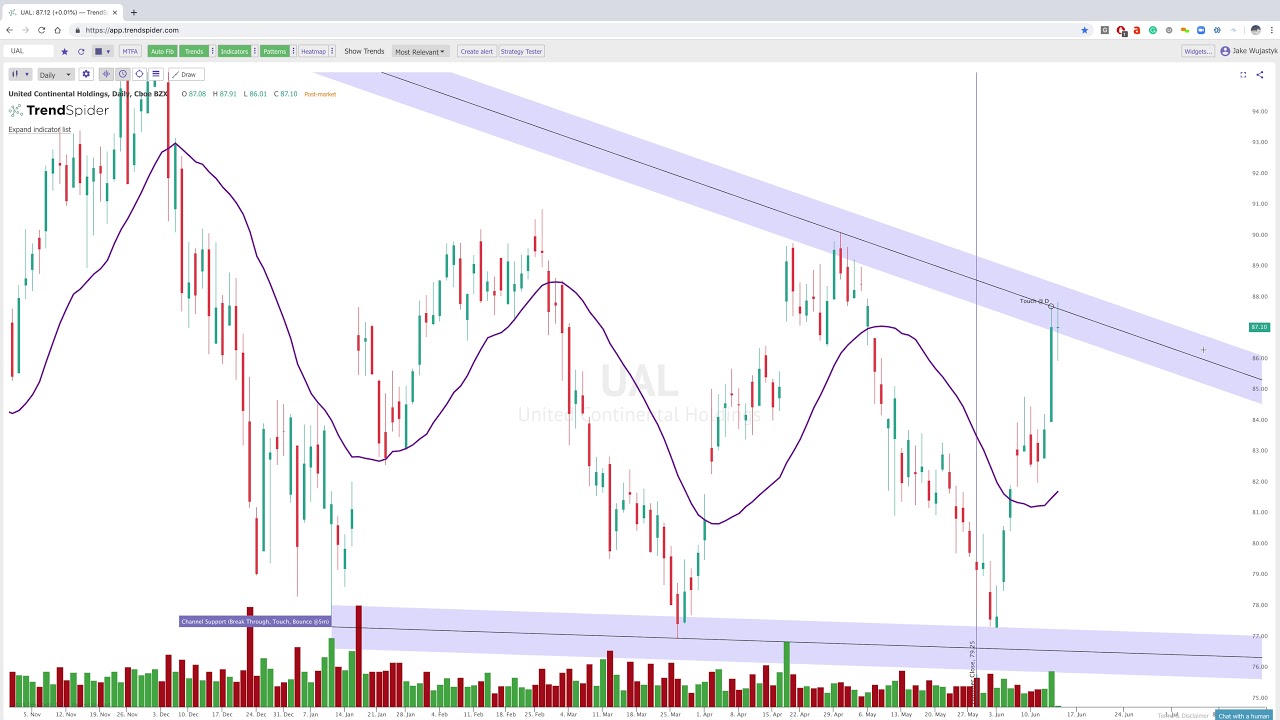Click the Channel Support pattern label
Image resolution: width=1280 pixels, height=720 pixels.
pyautogui.click(x=255, y=622)
